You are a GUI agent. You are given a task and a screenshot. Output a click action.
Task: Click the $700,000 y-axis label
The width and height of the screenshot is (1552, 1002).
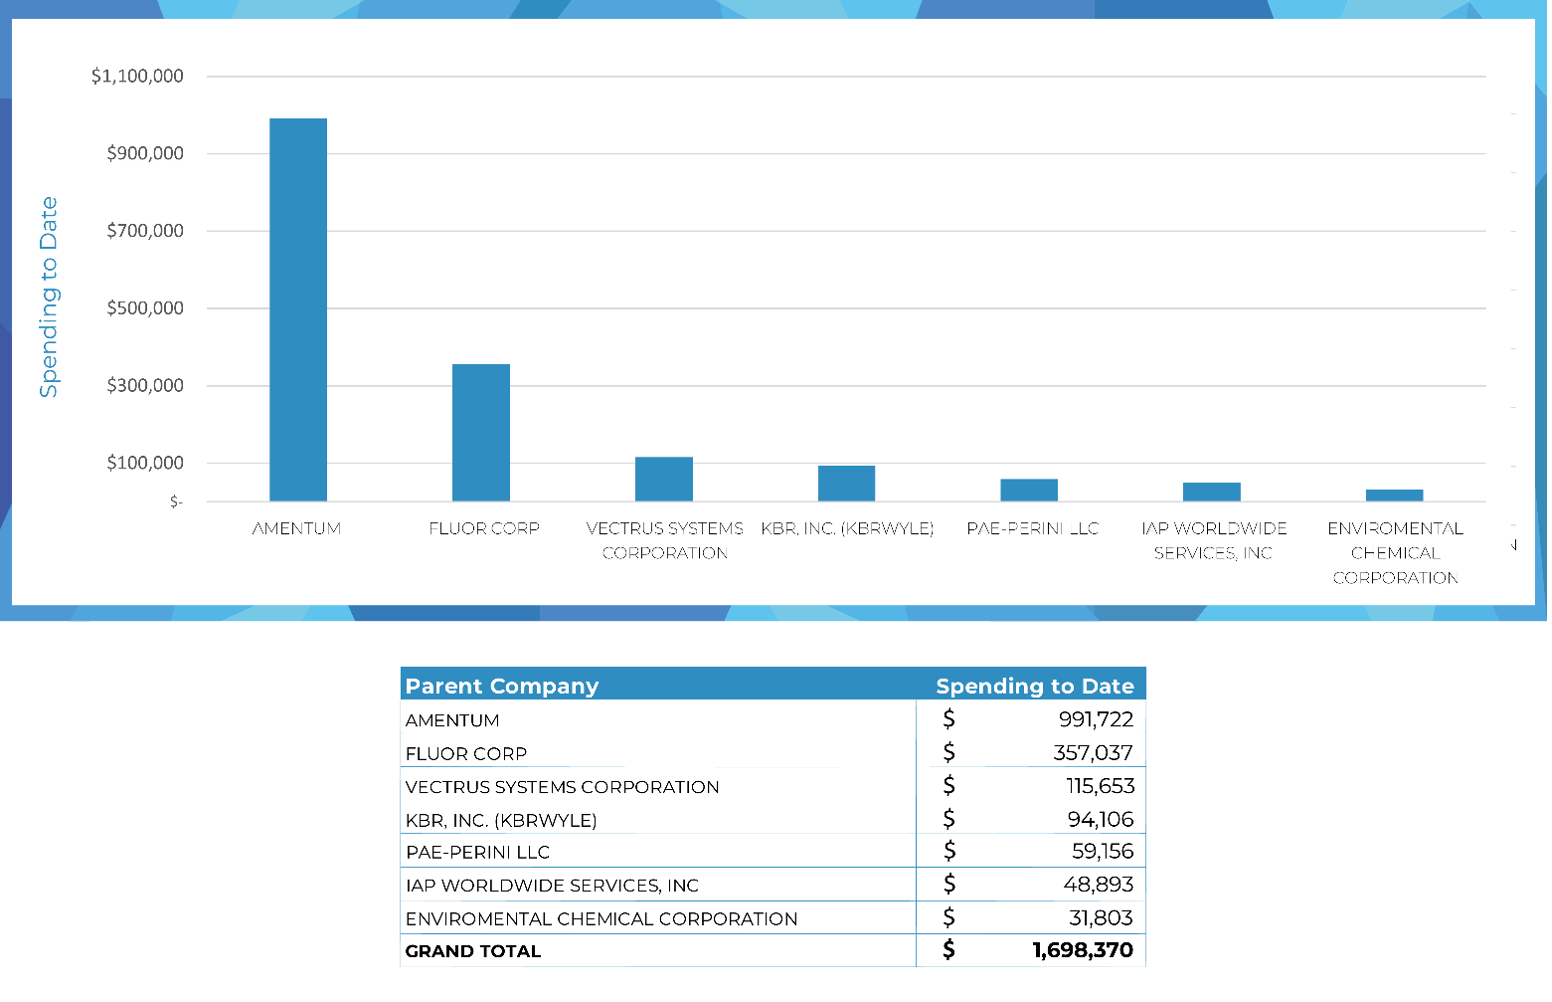(x=145, y=231)
